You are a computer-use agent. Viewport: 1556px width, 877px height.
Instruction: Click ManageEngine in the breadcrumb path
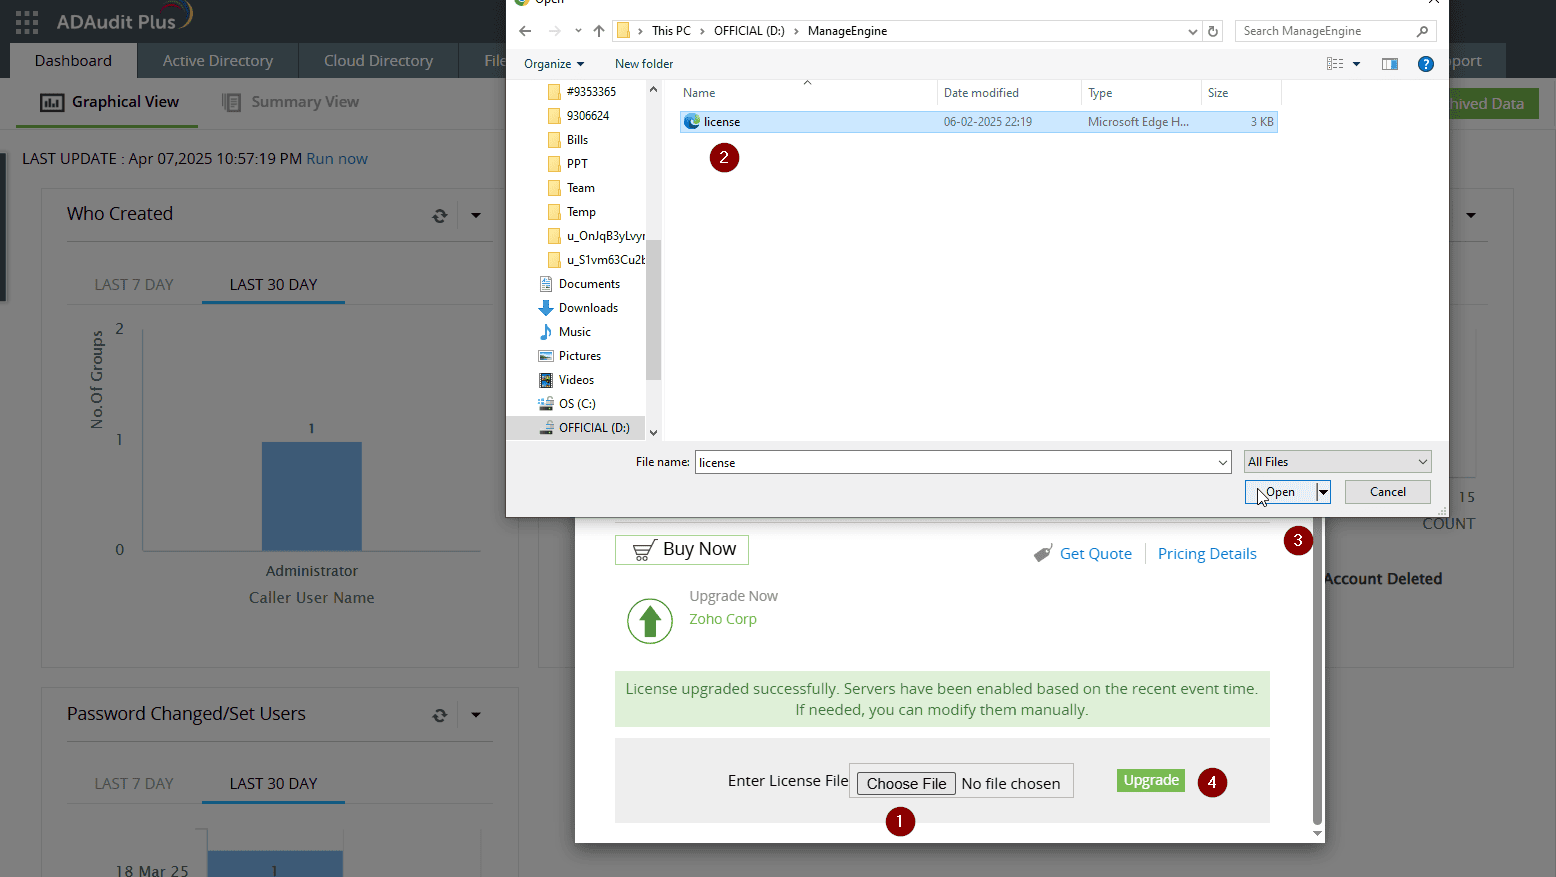pos(847,31)
